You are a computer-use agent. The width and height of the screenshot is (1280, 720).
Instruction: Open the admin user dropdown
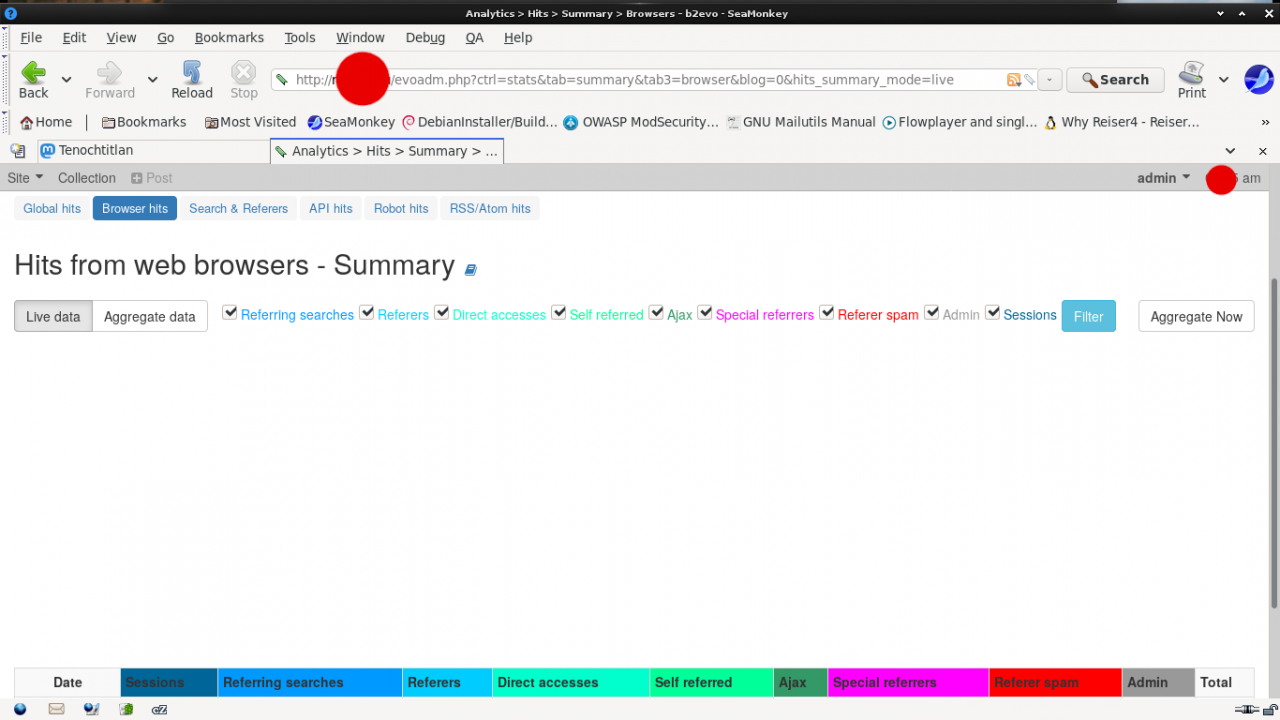(1164, 178)
